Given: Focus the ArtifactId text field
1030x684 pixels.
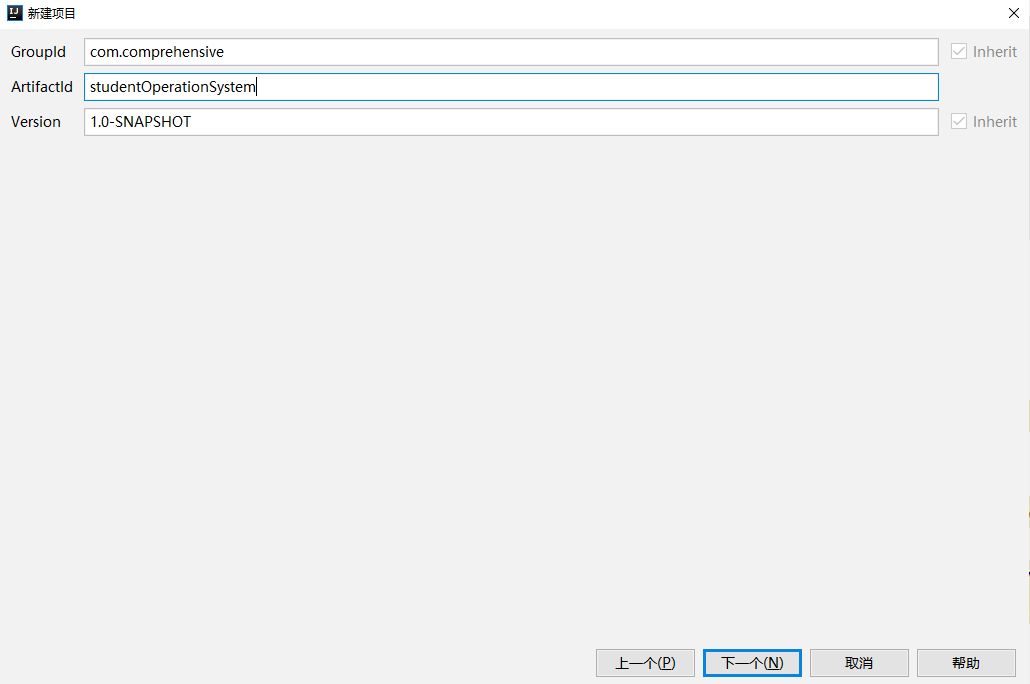Looking at the screenshot, I should tap(511, 87).
